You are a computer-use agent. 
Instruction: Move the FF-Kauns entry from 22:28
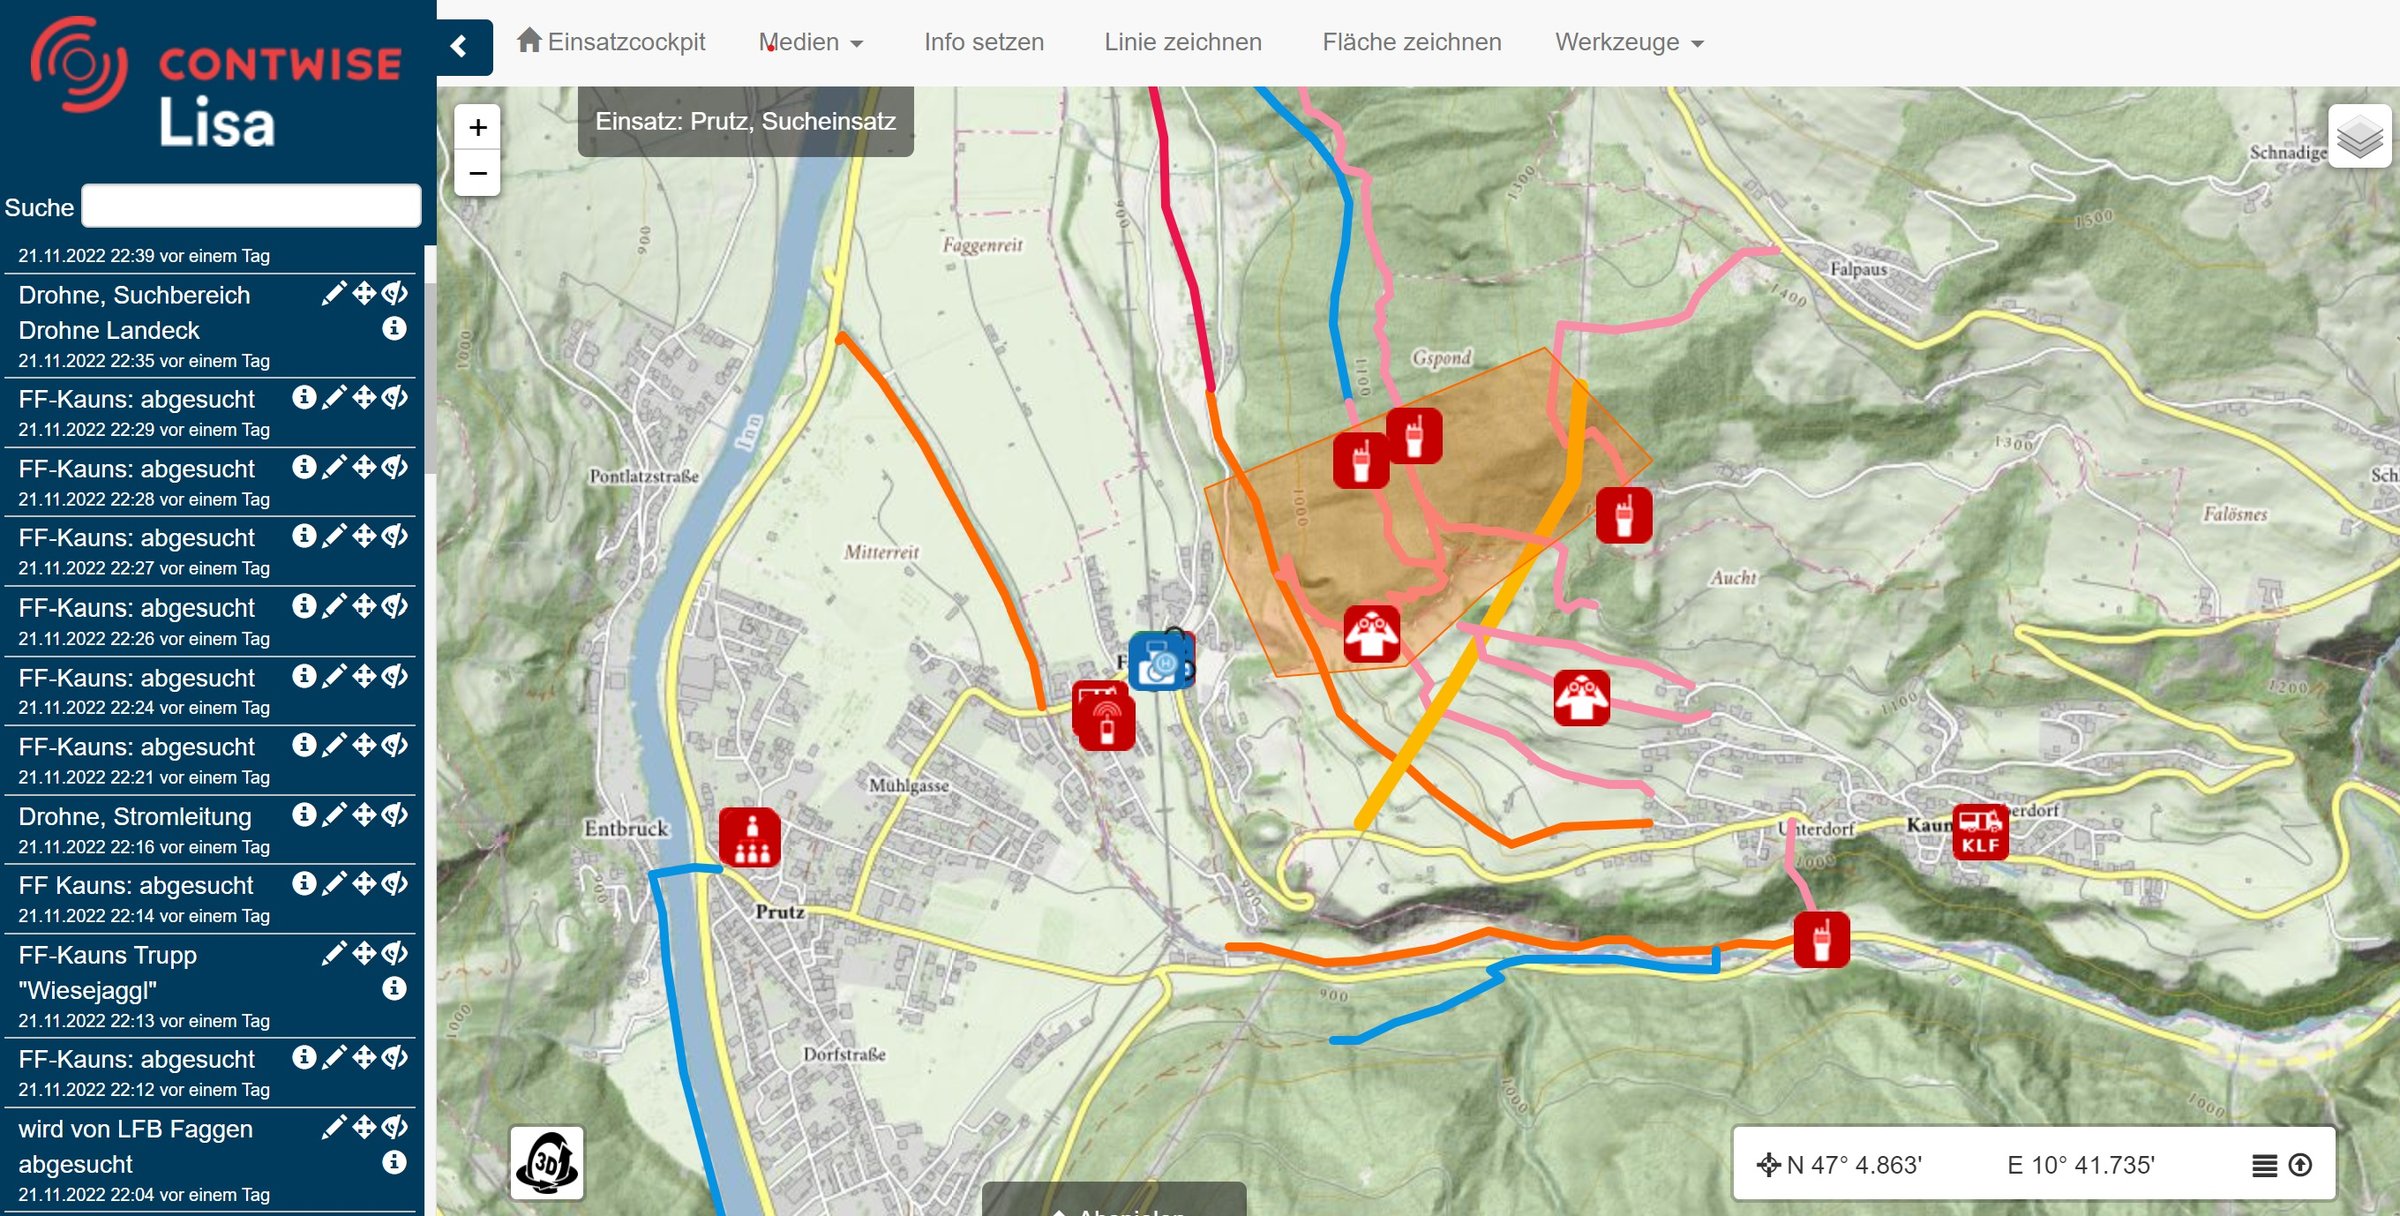click(x=365, y=467)
